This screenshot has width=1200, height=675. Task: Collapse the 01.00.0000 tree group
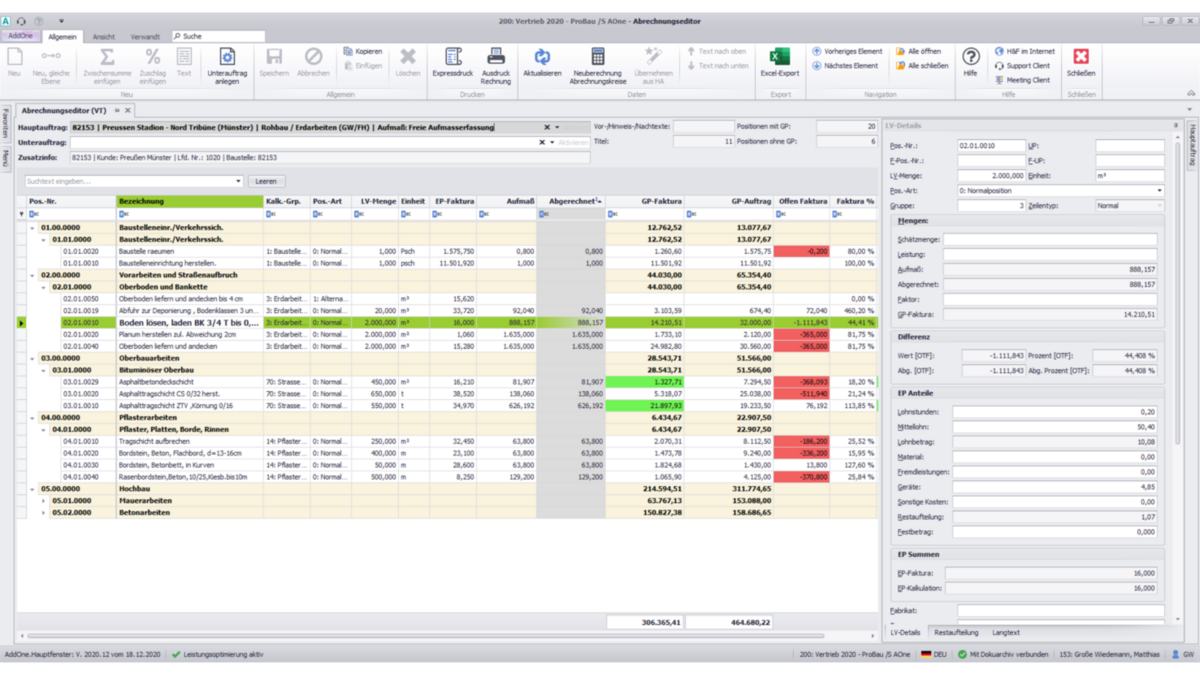point(33,228)
